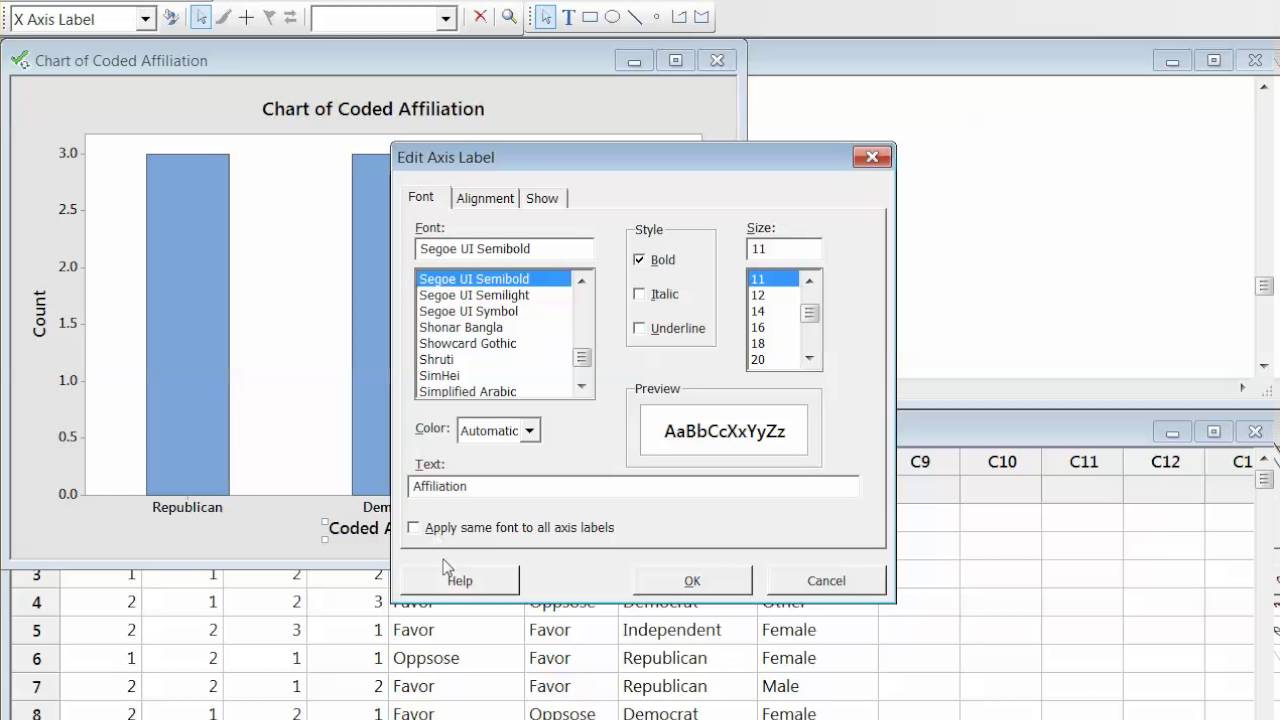Select worksheet row header 5
The height and width of the screenshot is (720, 1280).
point(37,630)
